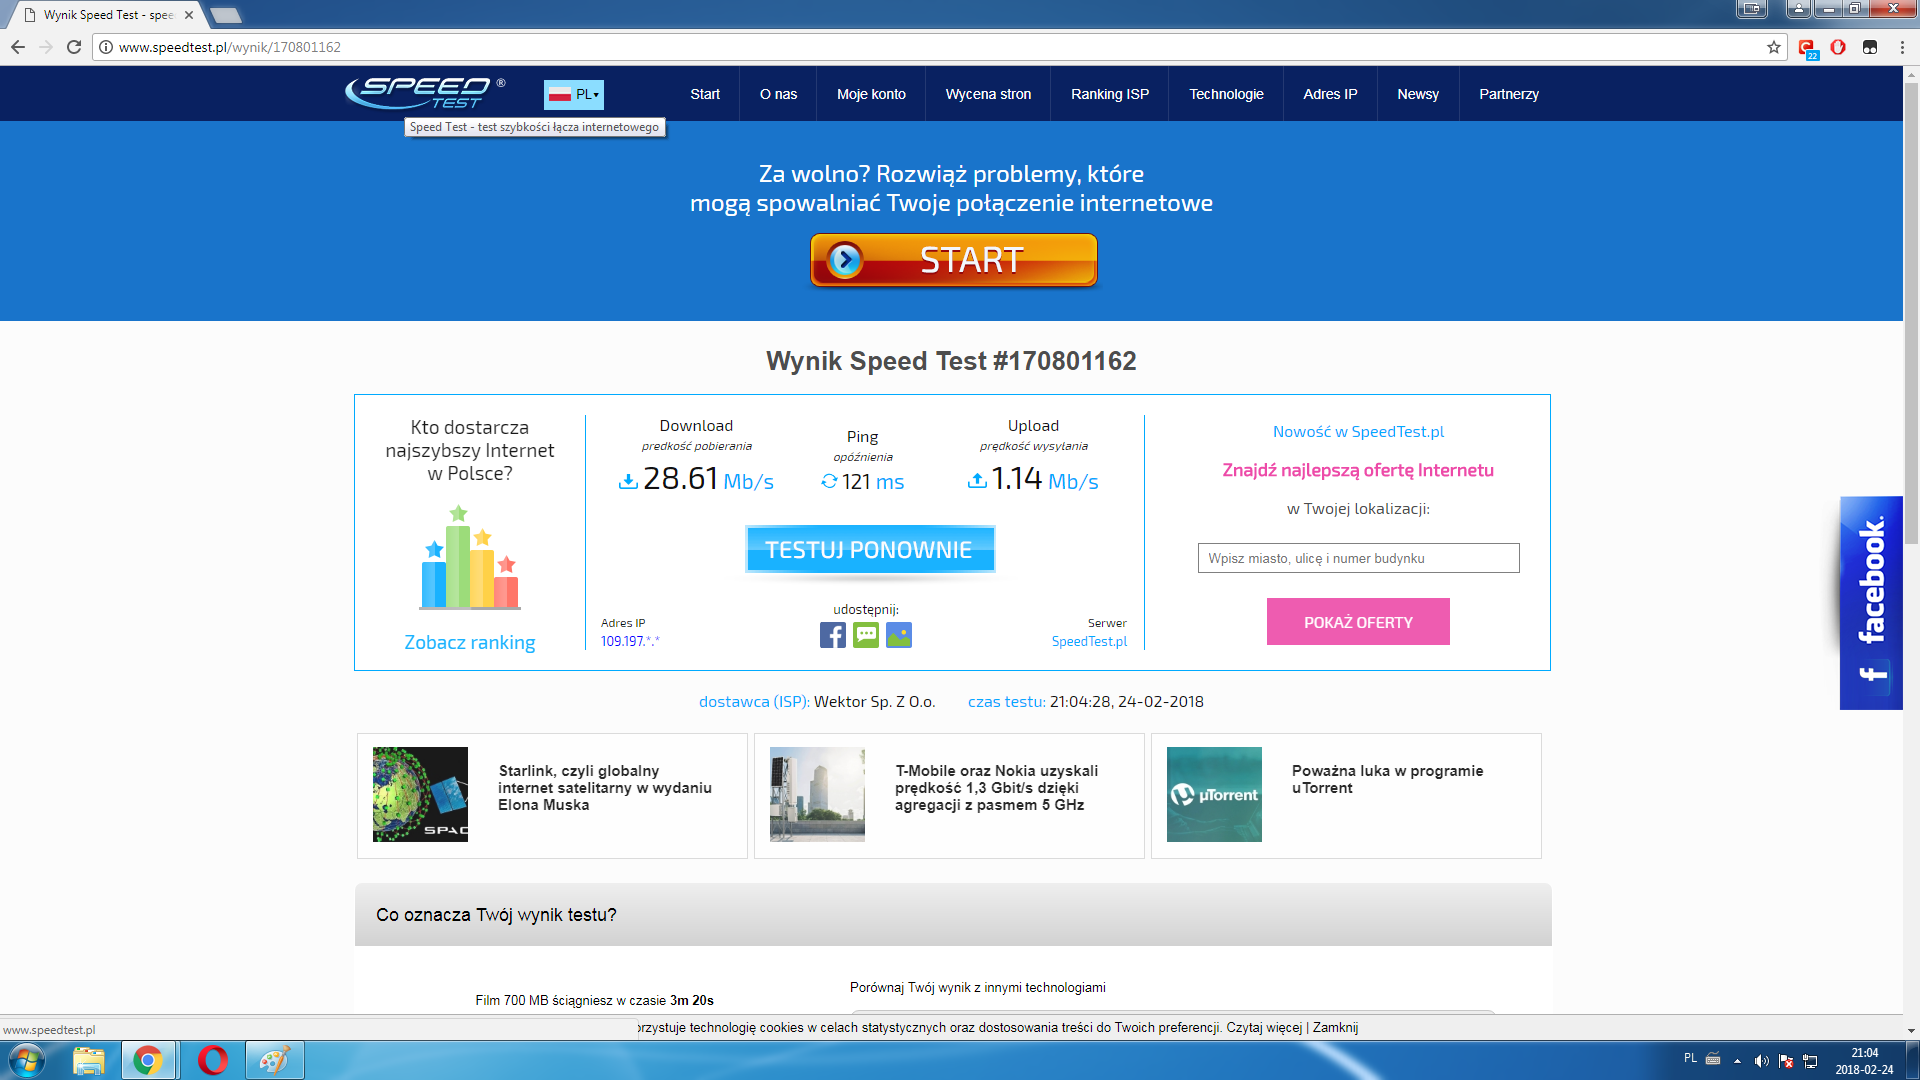This screenshot has width=1920, height=1080.
Task: Open the Starlink satellite internet article
Action: [605, 787]
